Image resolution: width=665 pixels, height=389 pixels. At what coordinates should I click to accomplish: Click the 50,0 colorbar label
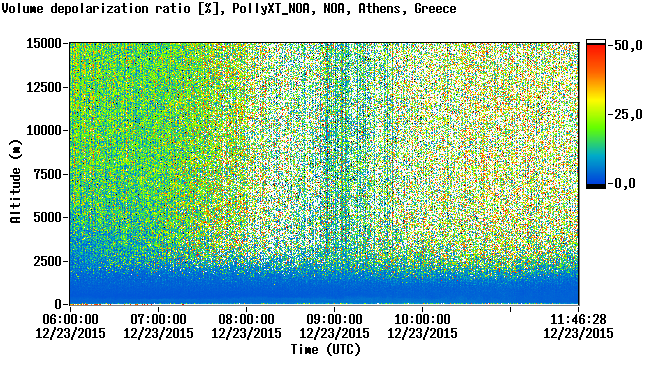tap(628, 45)
